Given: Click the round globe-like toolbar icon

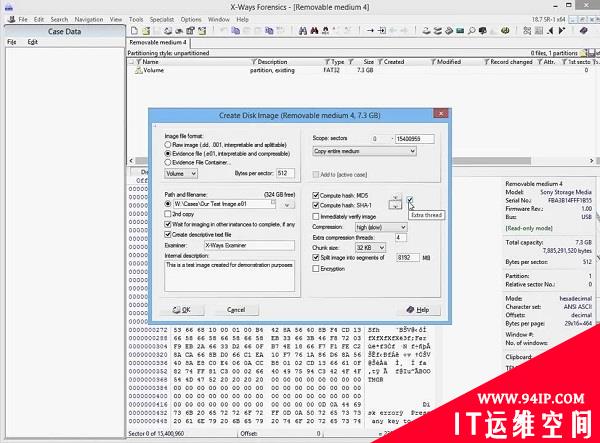Looking at the screenshot, I should click(505, 31).
